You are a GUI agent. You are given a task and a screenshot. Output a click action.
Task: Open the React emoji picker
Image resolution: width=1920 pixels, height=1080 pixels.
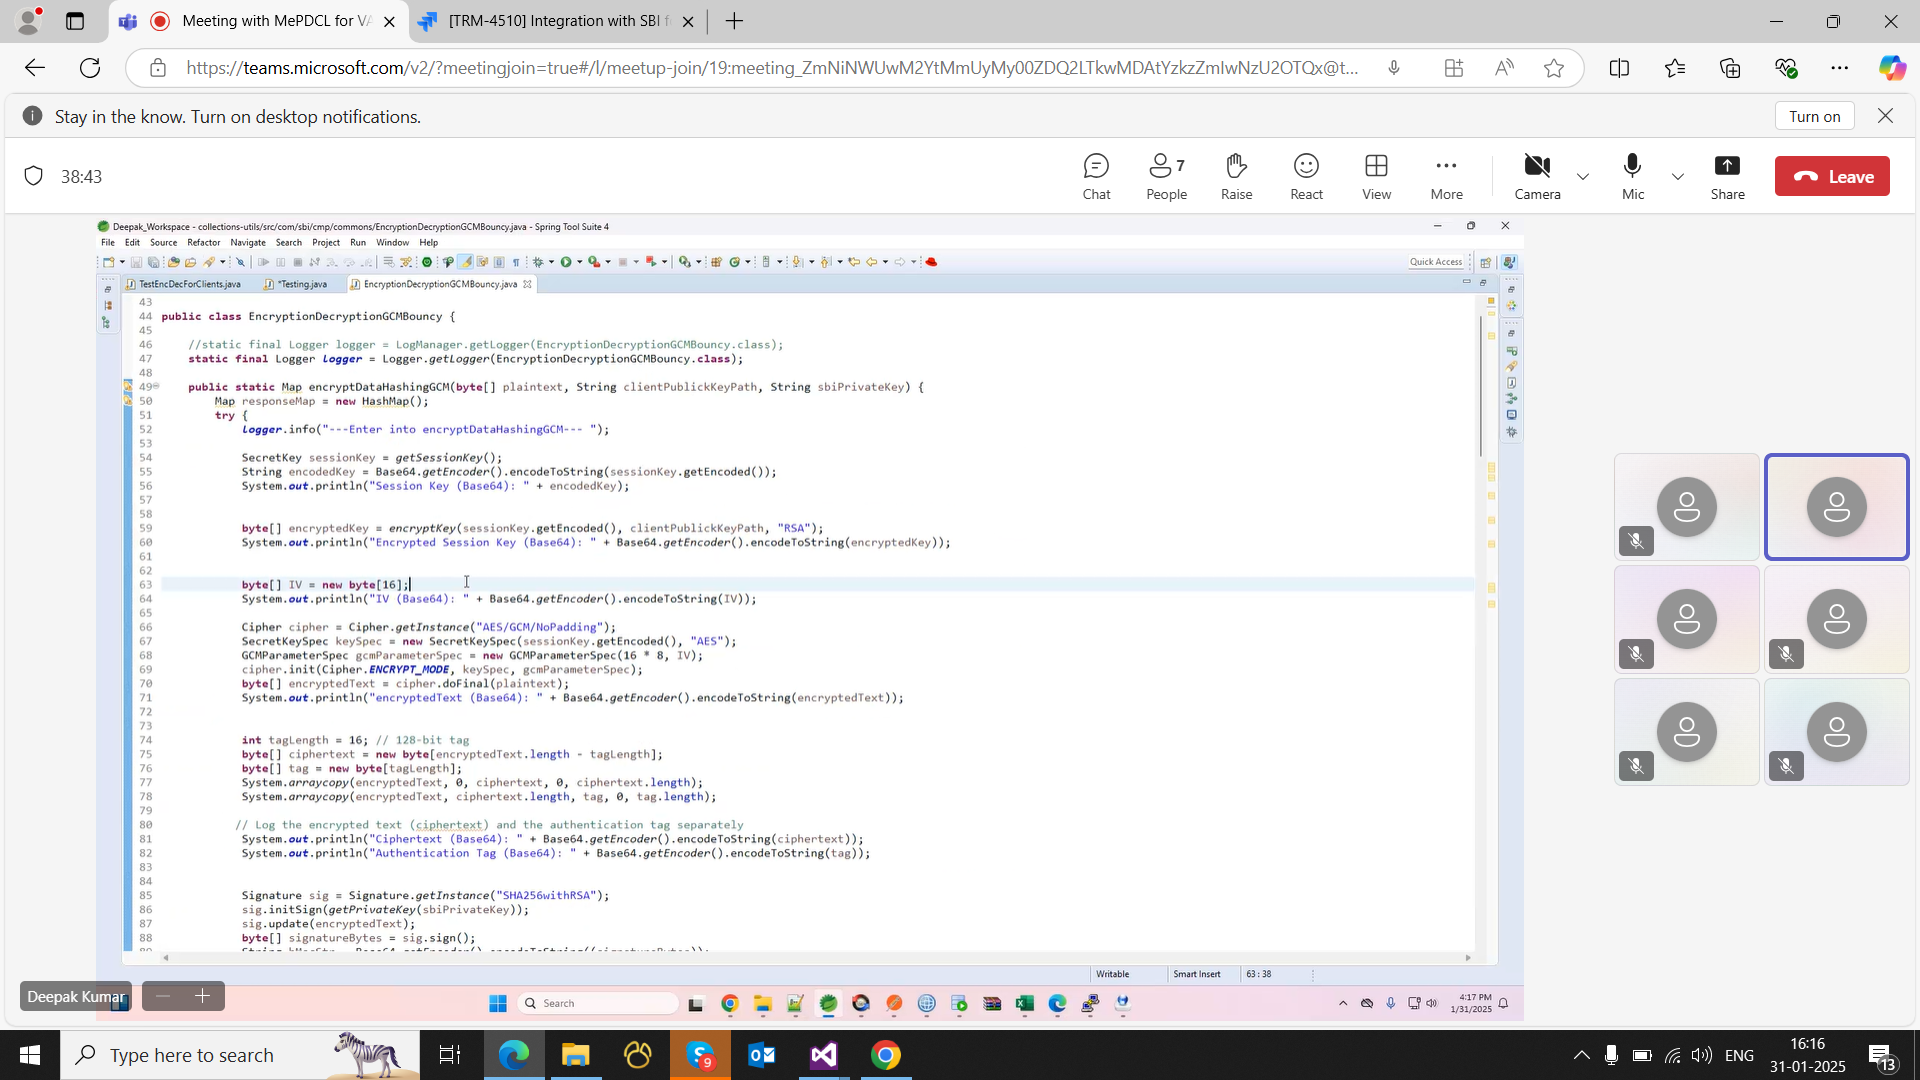[x=1306, y=176]
